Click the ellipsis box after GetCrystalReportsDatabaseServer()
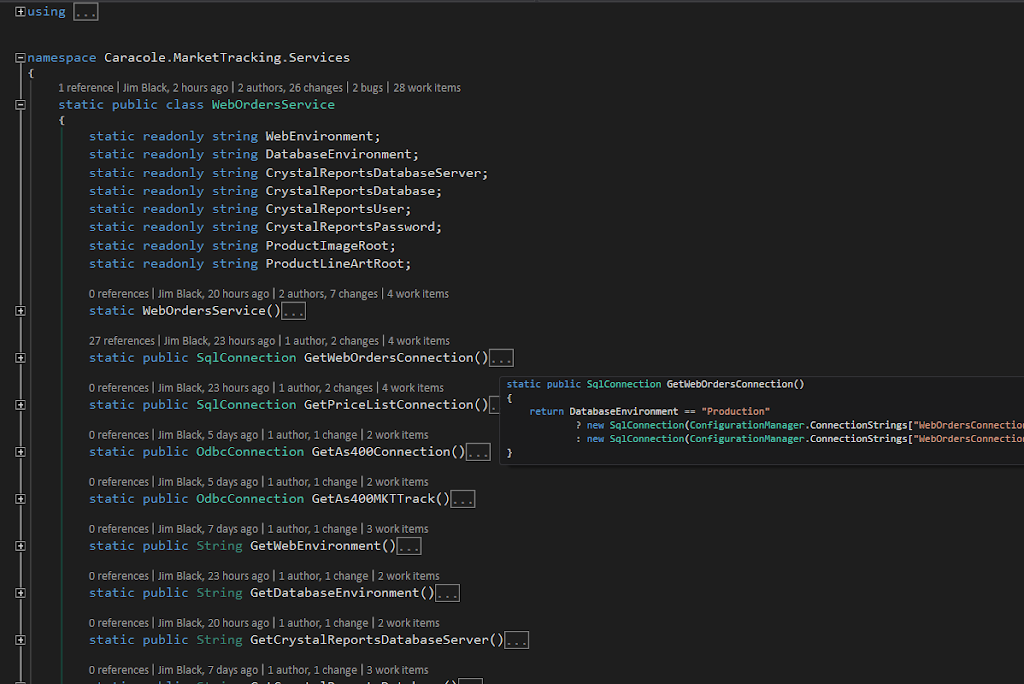The width and height of the screenshot is (1024, 684). tap(517, 640)
